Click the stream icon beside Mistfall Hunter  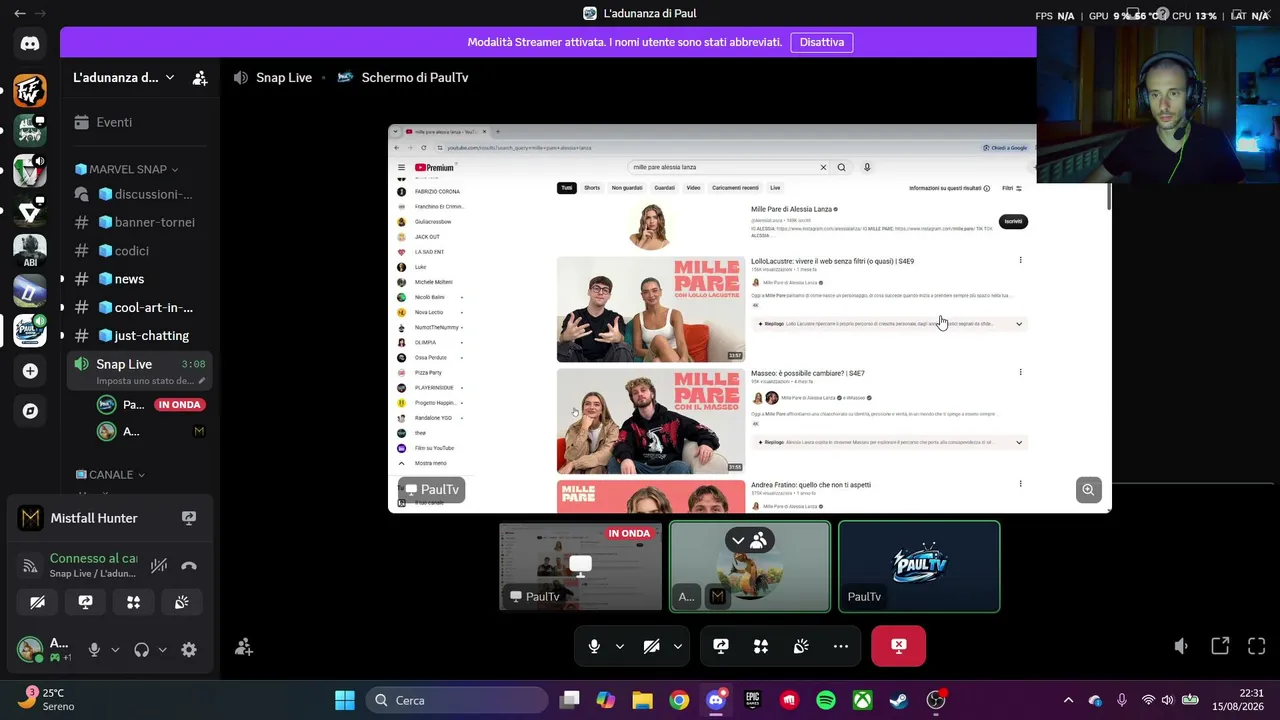(x=189, y=518)
